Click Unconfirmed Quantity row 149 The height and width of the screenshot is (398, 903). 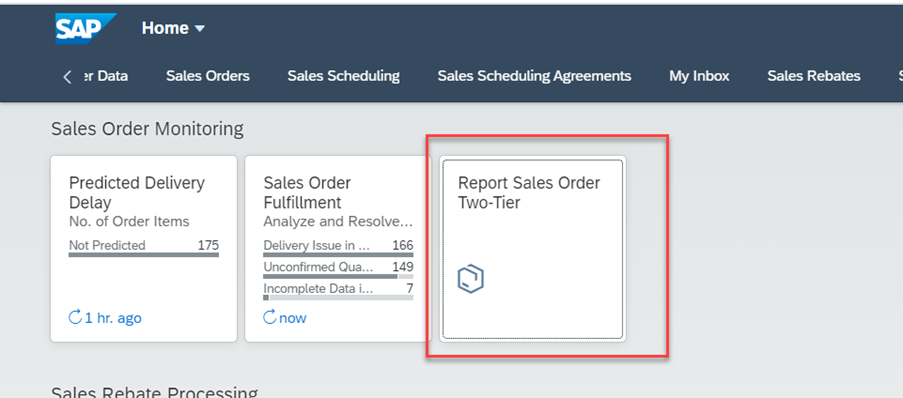click(x=338, y=269)
